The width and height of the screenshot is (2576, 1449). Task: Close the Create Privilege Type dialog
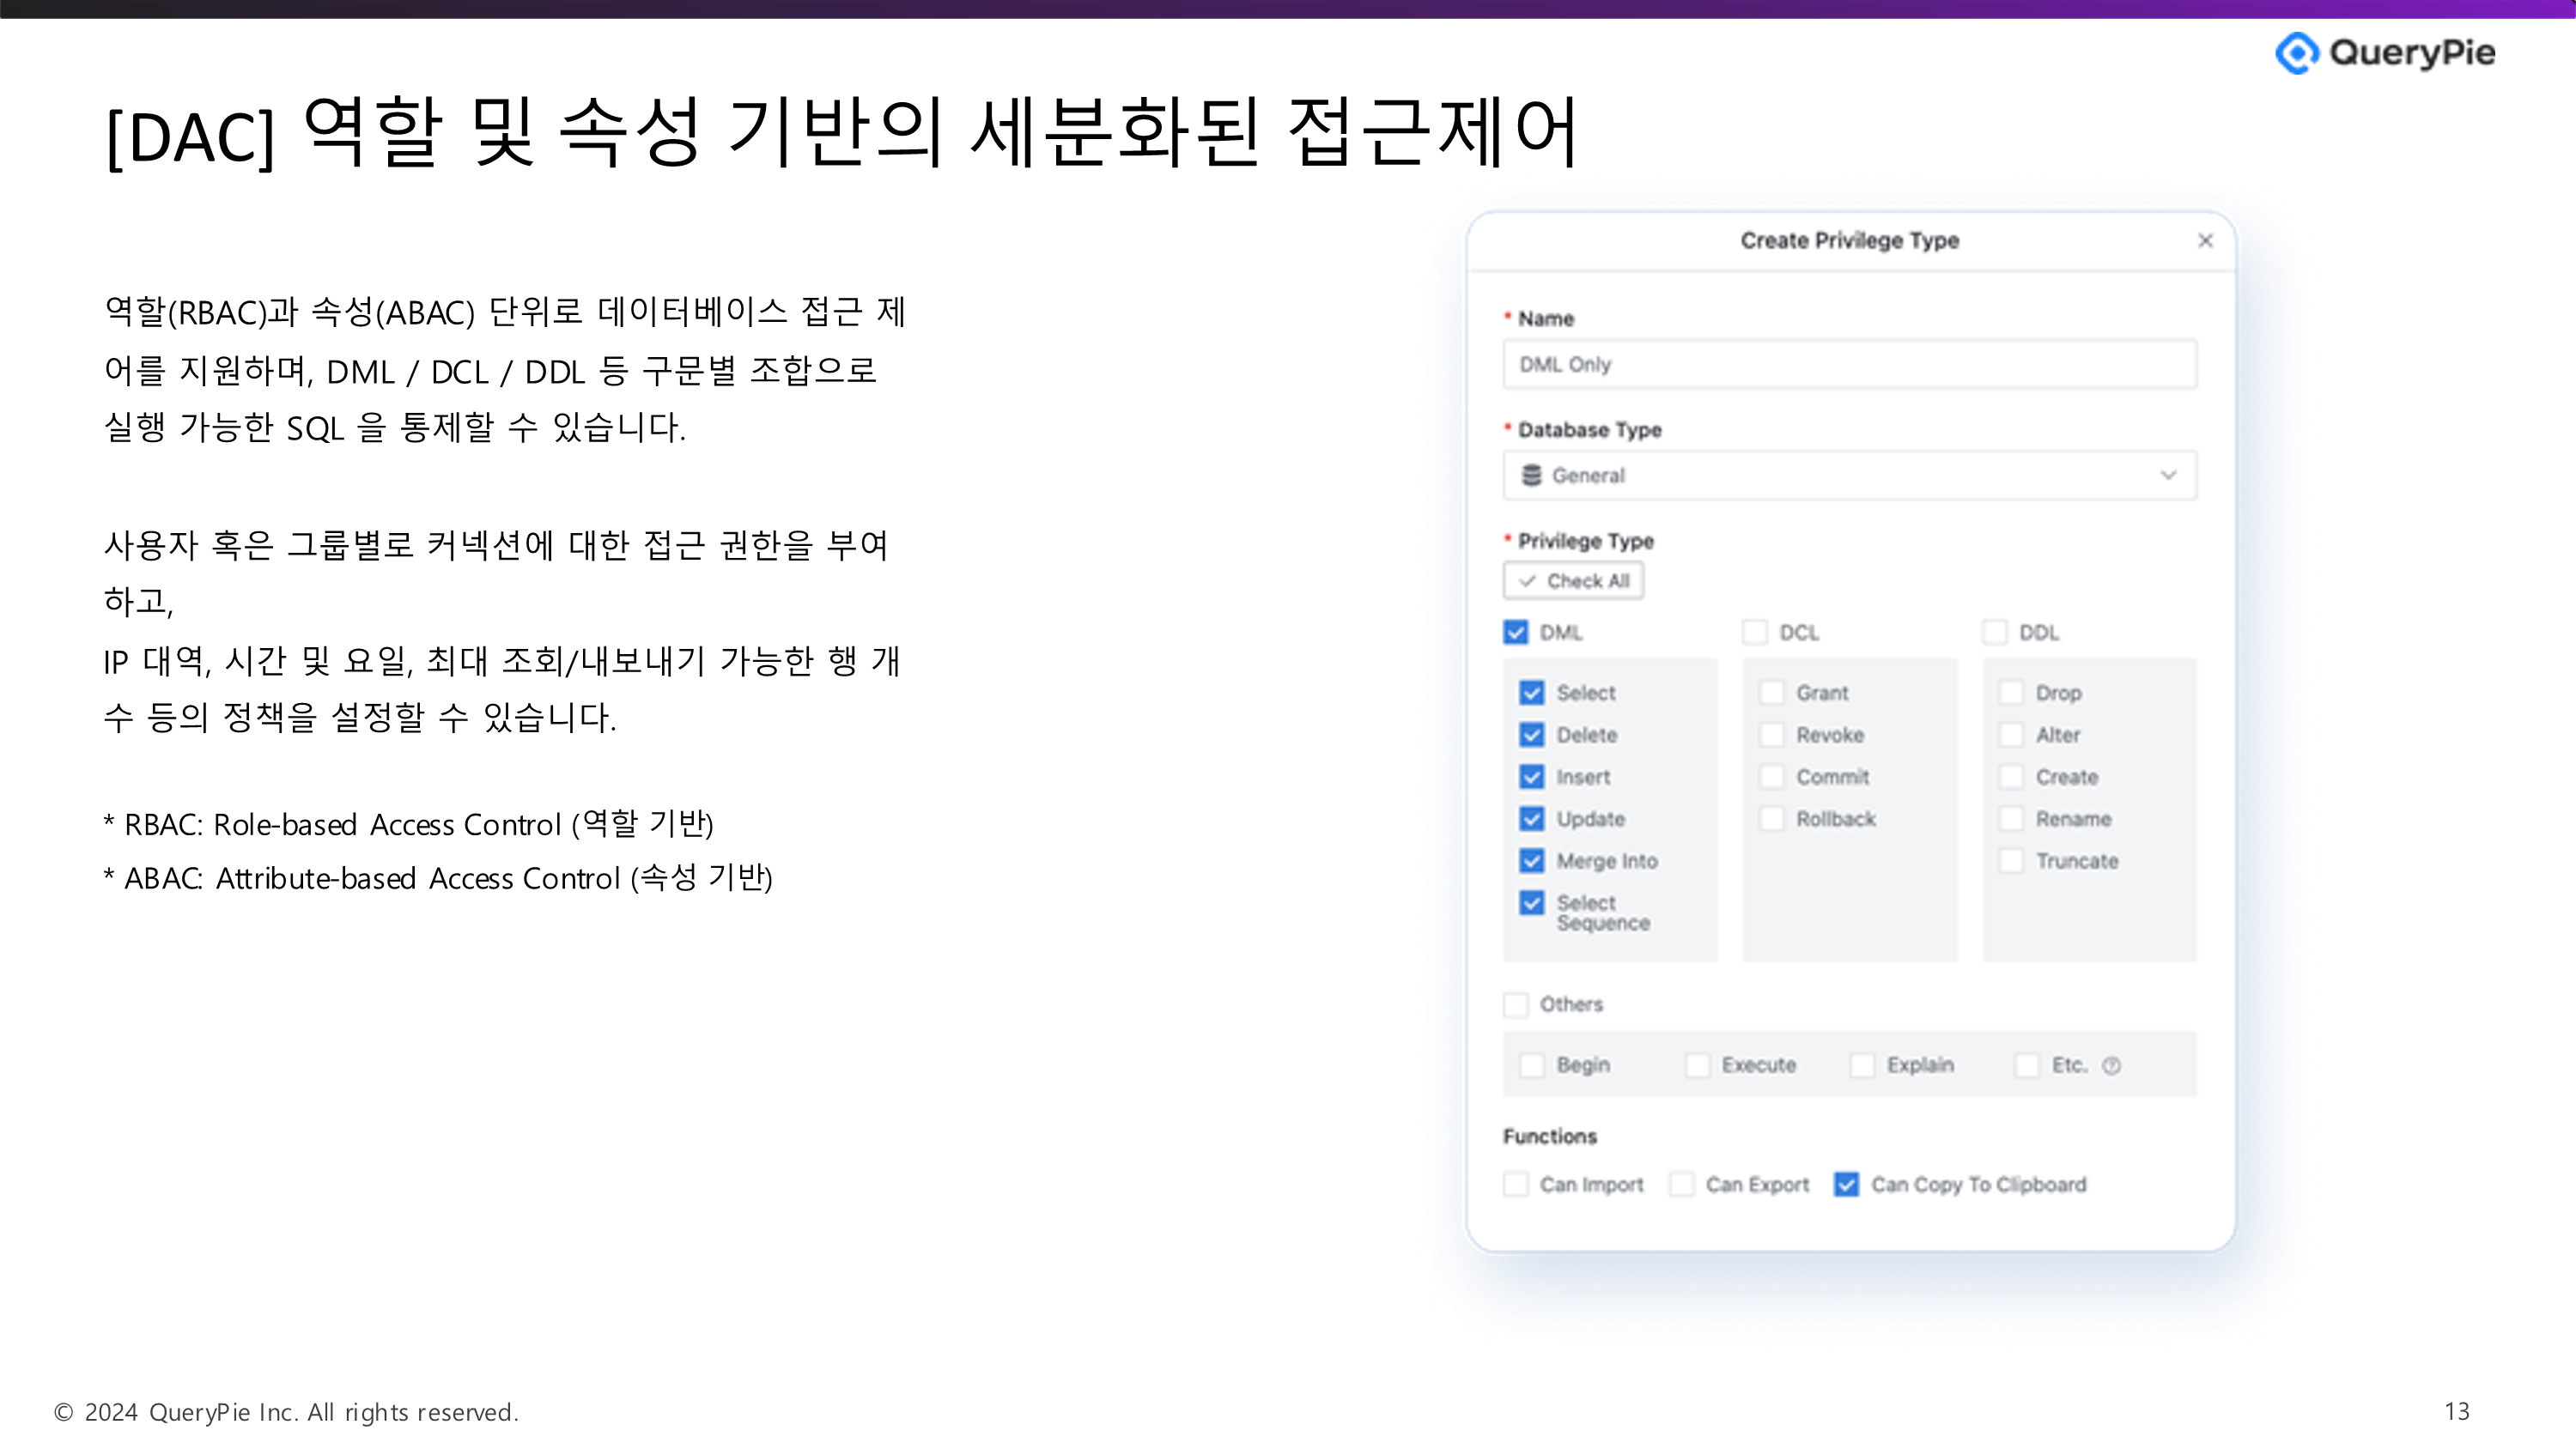2204,241
